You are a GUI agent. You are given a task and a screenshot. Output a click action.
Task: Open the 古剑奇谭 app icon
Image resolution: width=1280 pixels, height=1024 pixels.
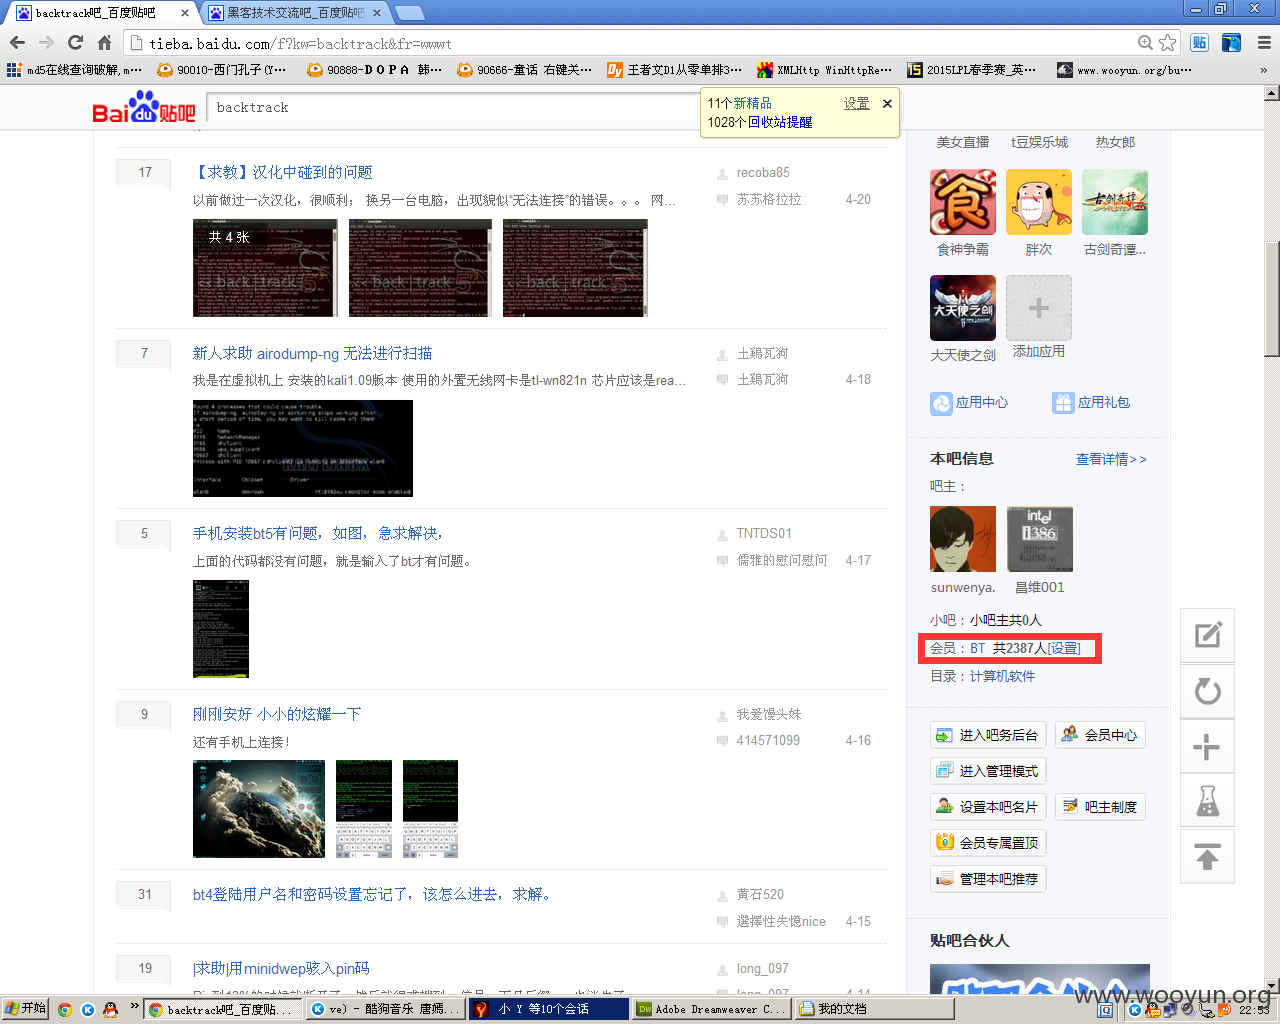coord(1115,202)
